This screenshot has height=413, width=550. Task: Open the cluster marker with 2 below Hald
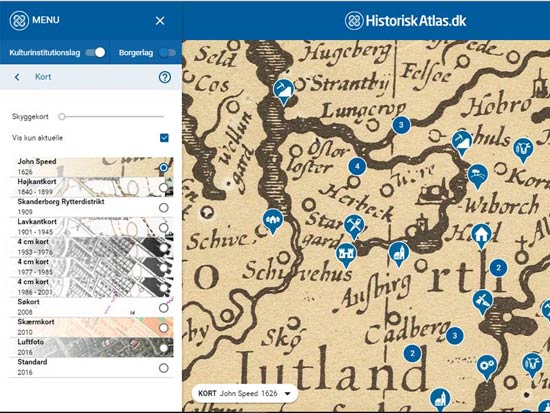point(498,268)
